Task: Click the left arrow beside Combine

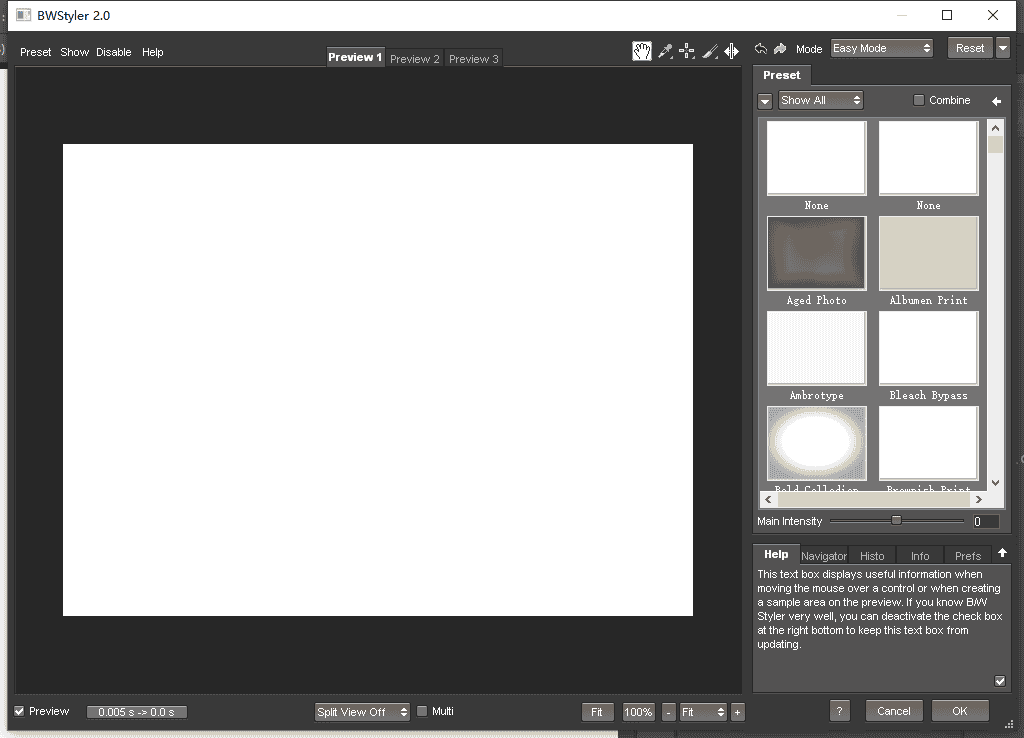Action: (x=996, y=101)
